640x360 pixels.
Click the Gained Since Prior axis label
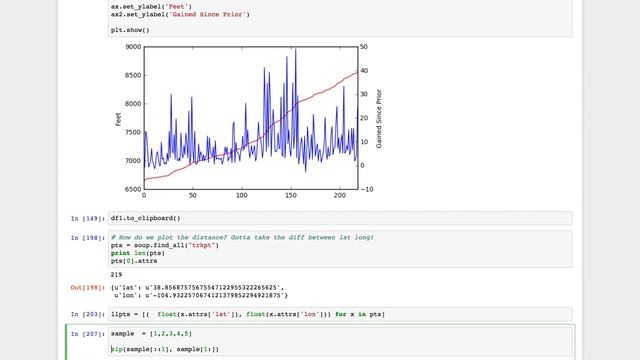379,119
